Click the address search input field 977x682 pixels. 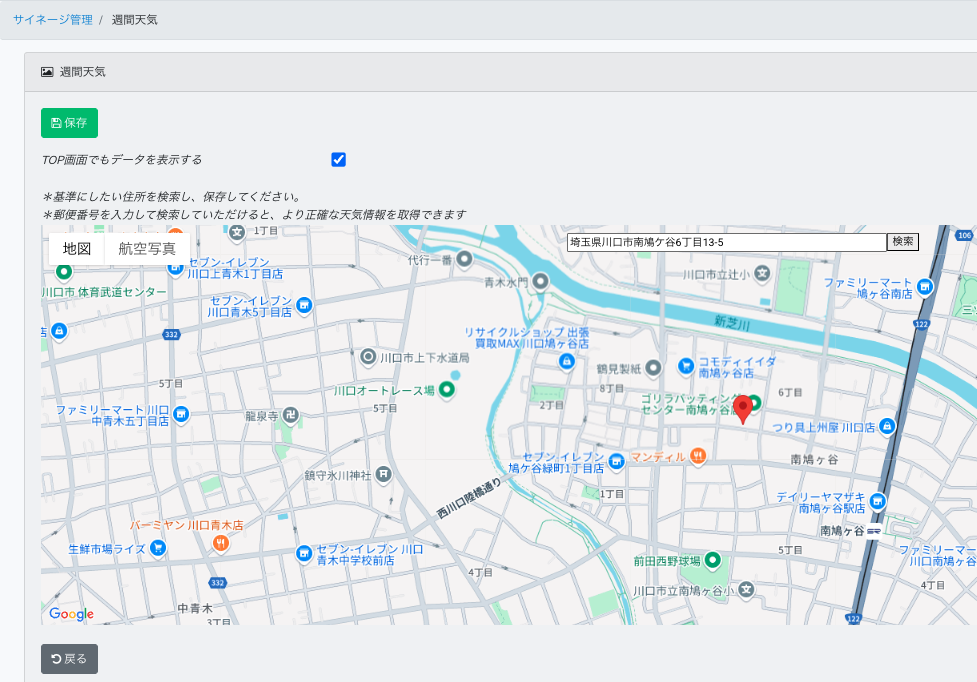coord(727,242)
